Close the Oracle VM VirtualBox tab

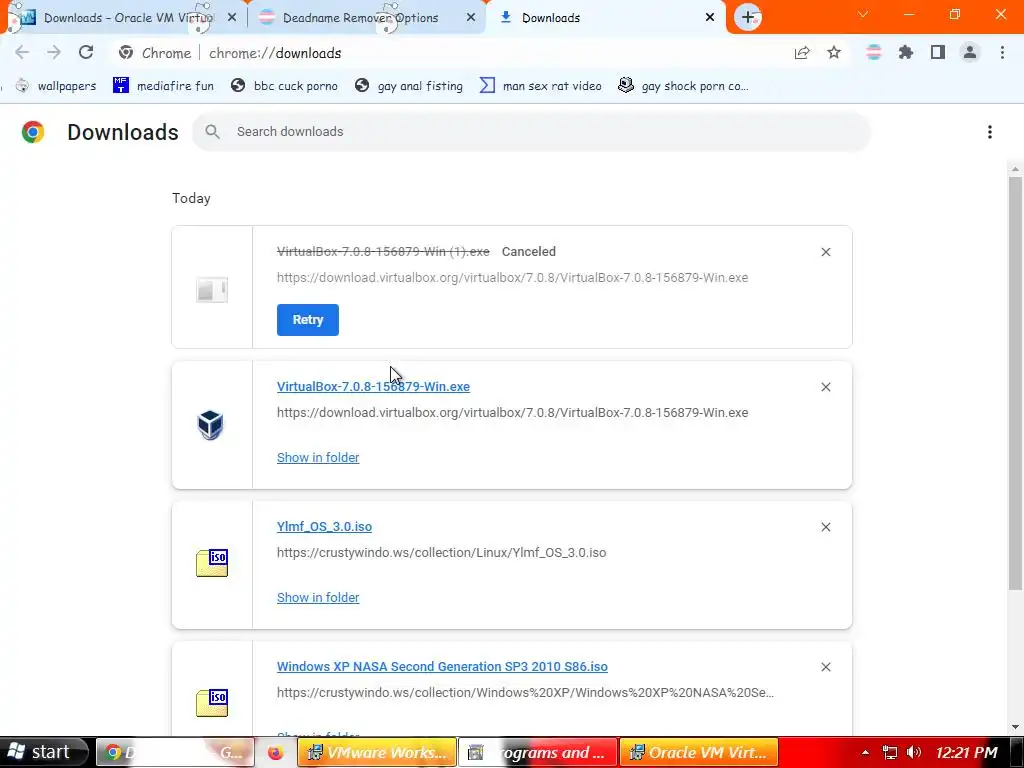(x=232, y=18)
